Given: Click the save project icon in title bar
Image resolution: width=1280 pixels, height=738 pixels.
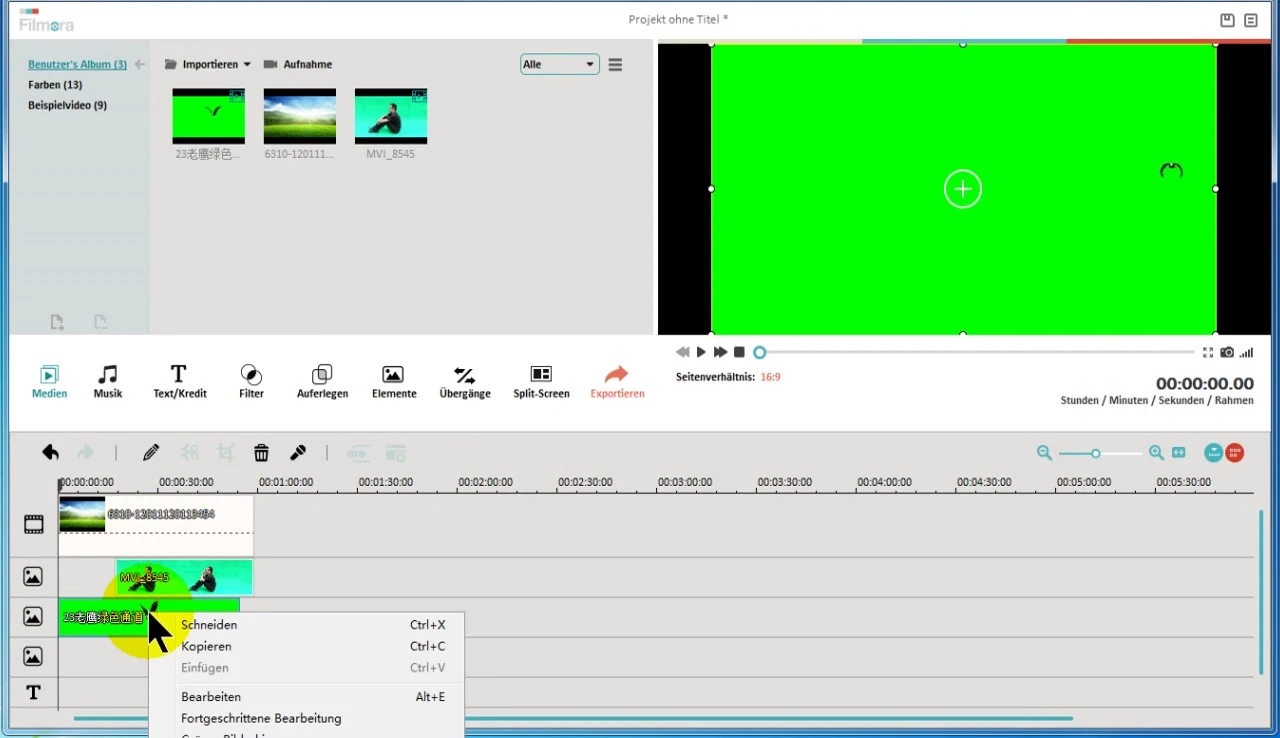Looking at the screenshot, I should [1227, 20].
